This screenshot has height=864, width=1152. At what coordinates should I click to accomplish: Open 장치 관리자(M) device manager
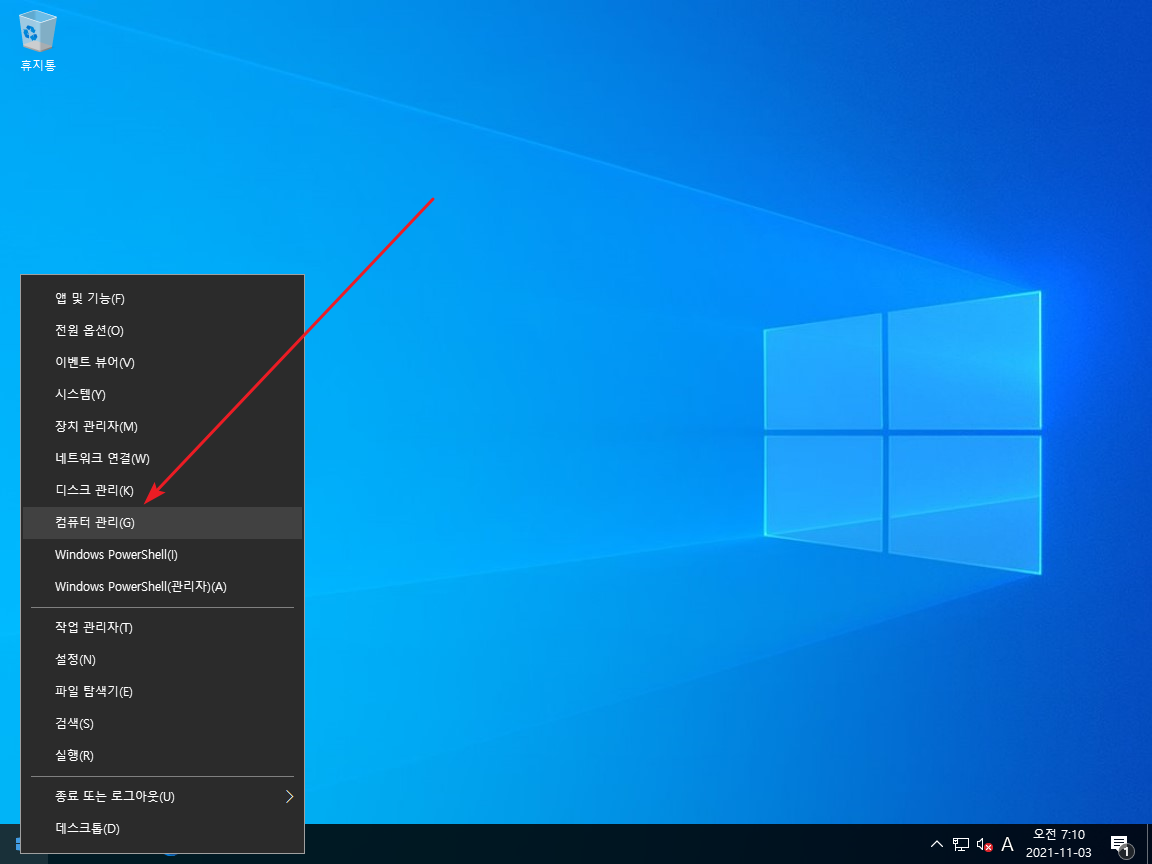[162, 426]
